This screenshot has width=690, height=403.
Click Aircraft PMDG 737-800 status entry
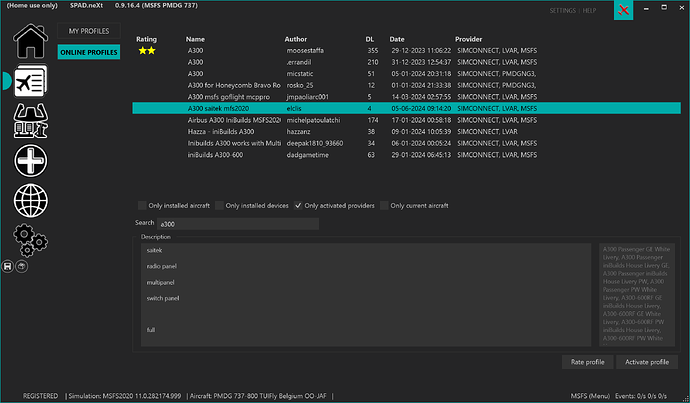(258, 396)
